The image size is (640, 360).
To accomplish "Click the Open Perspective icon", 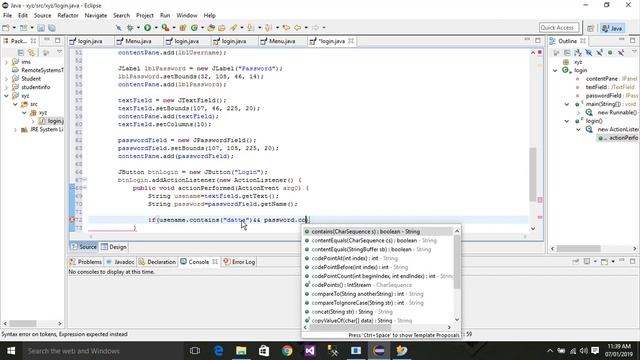I will tap(590, 28).
